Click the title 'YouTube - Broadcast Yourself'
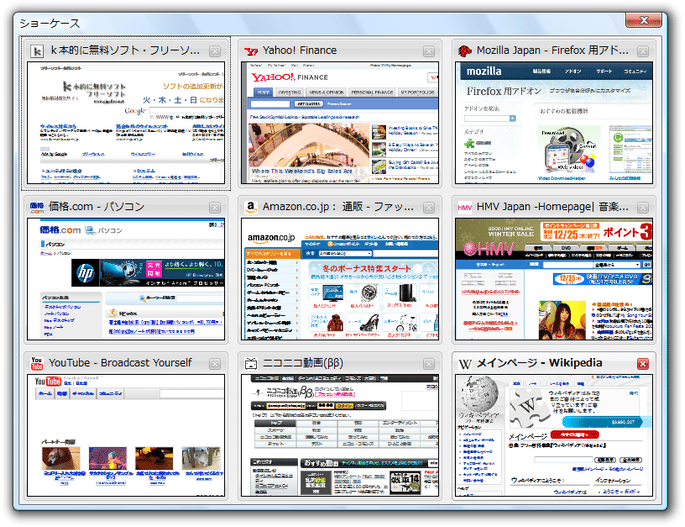 (x=120, y=363)
